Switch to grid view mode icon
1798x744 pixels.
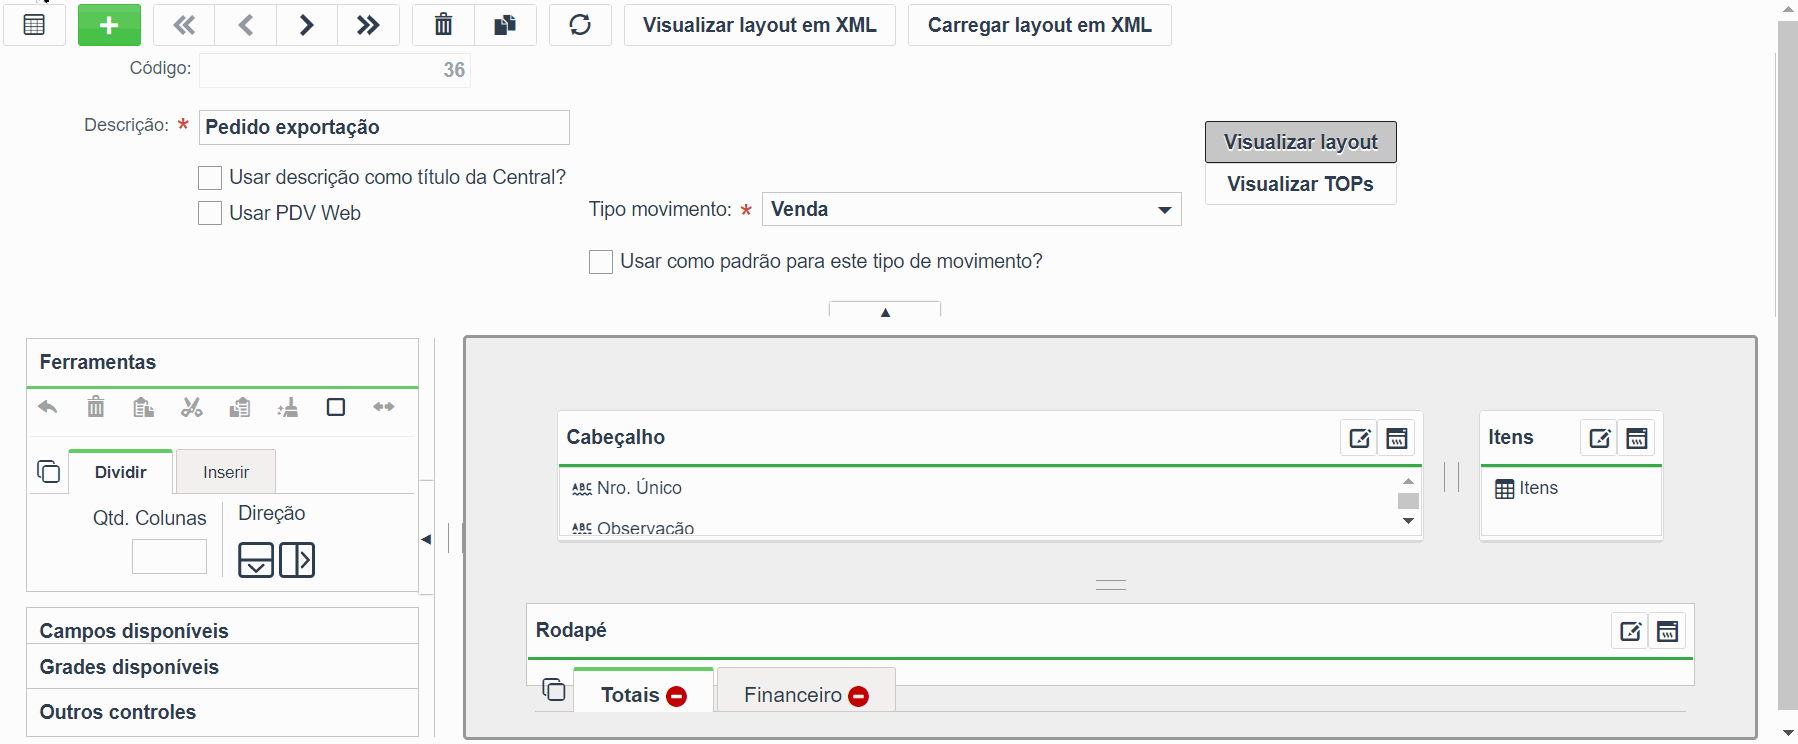click(34, 25)
